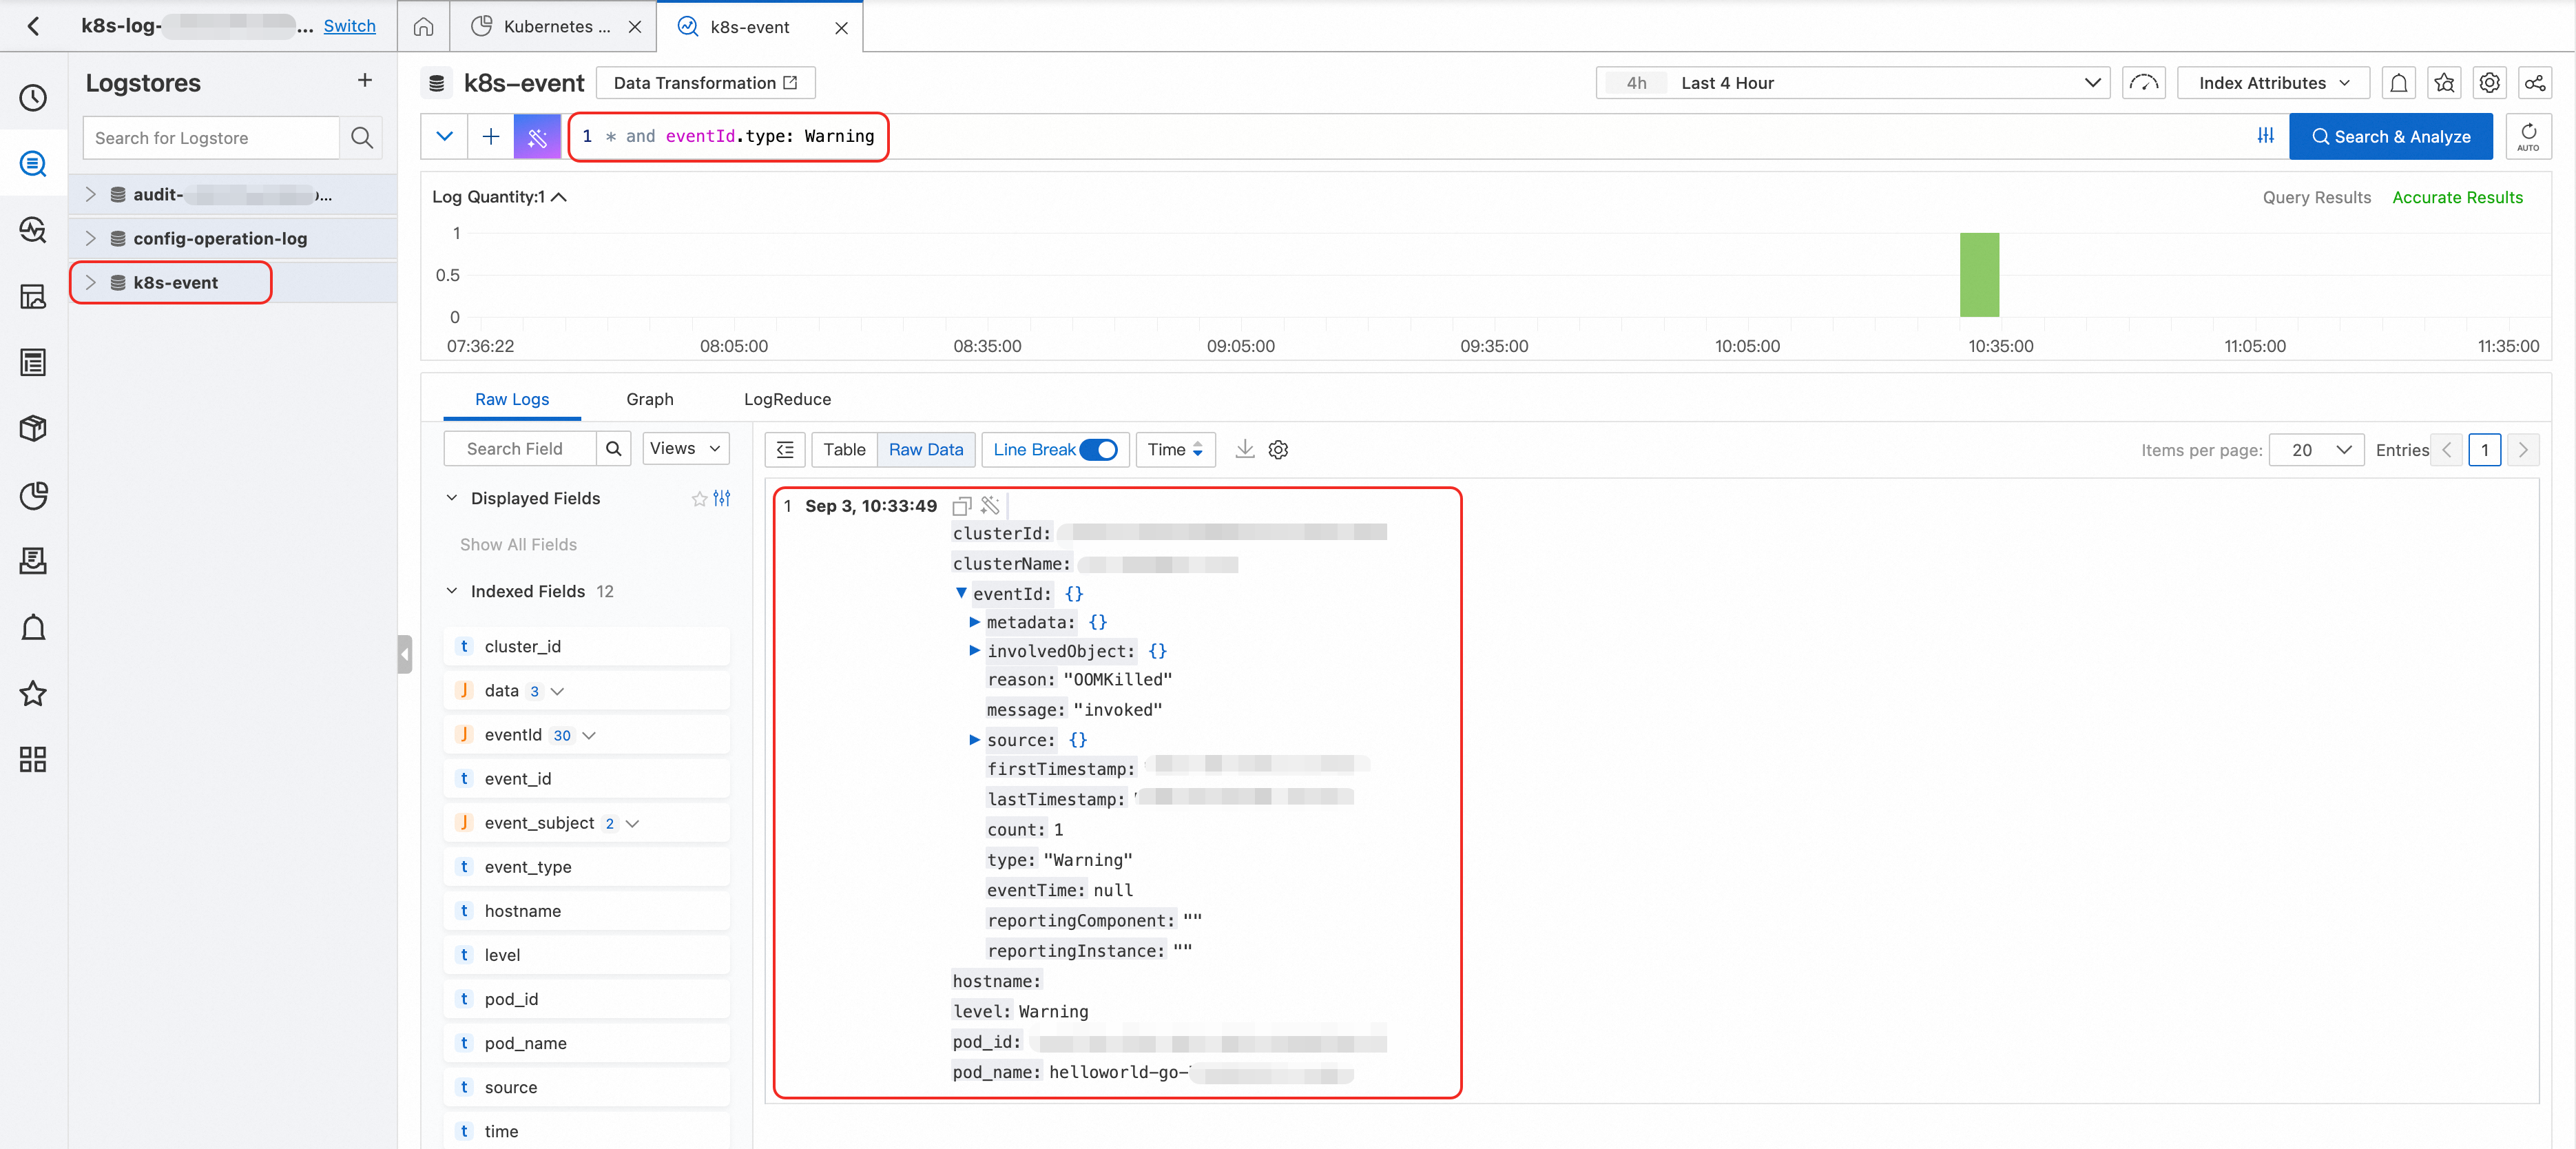This screenshot has width=2576, height=1149.
Task: Click the Switch project link
Action: coord(349,26)
